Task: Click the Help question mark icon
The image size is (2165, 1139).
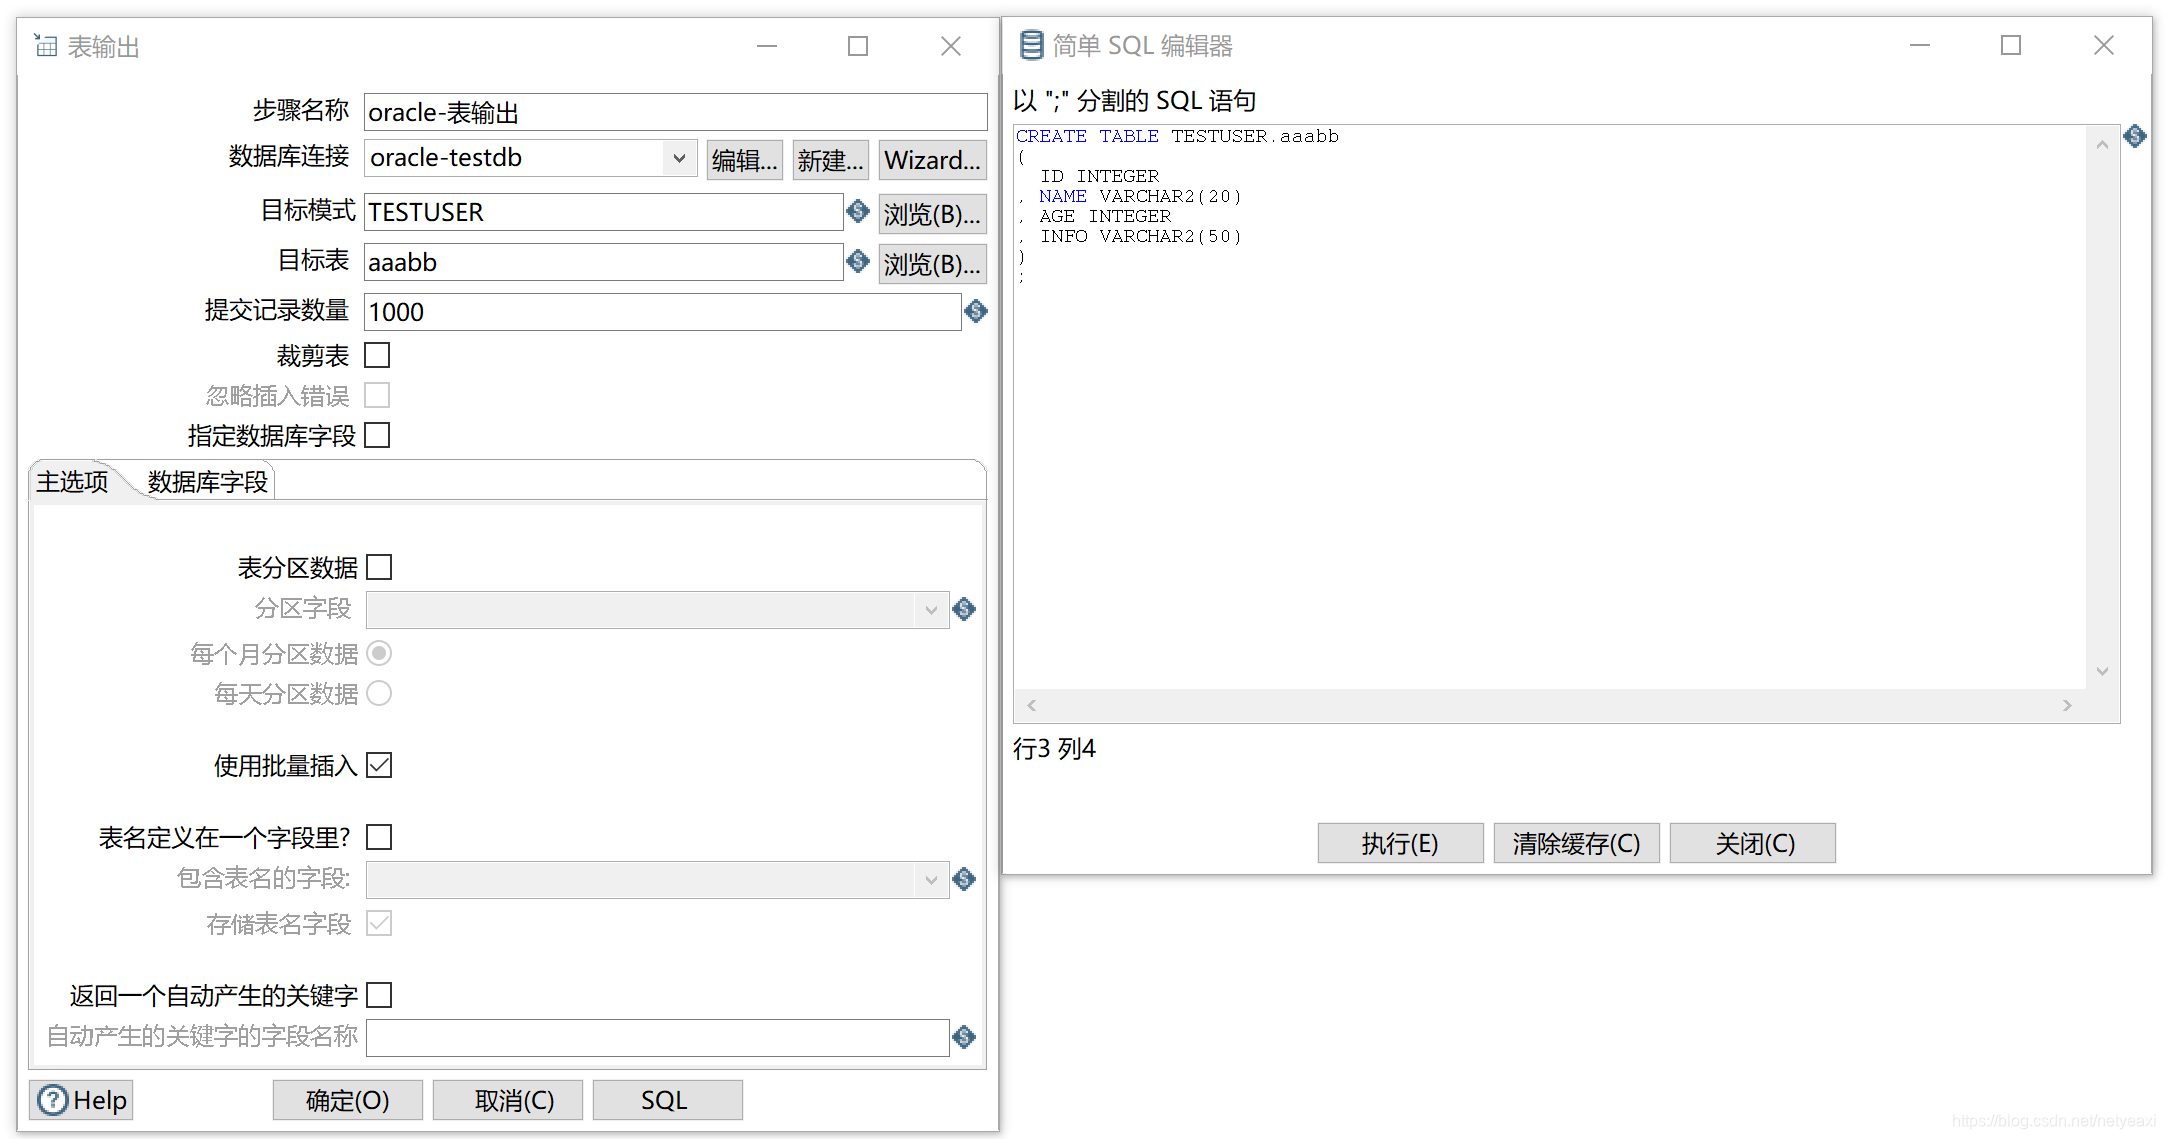Action: point(53,1100)
